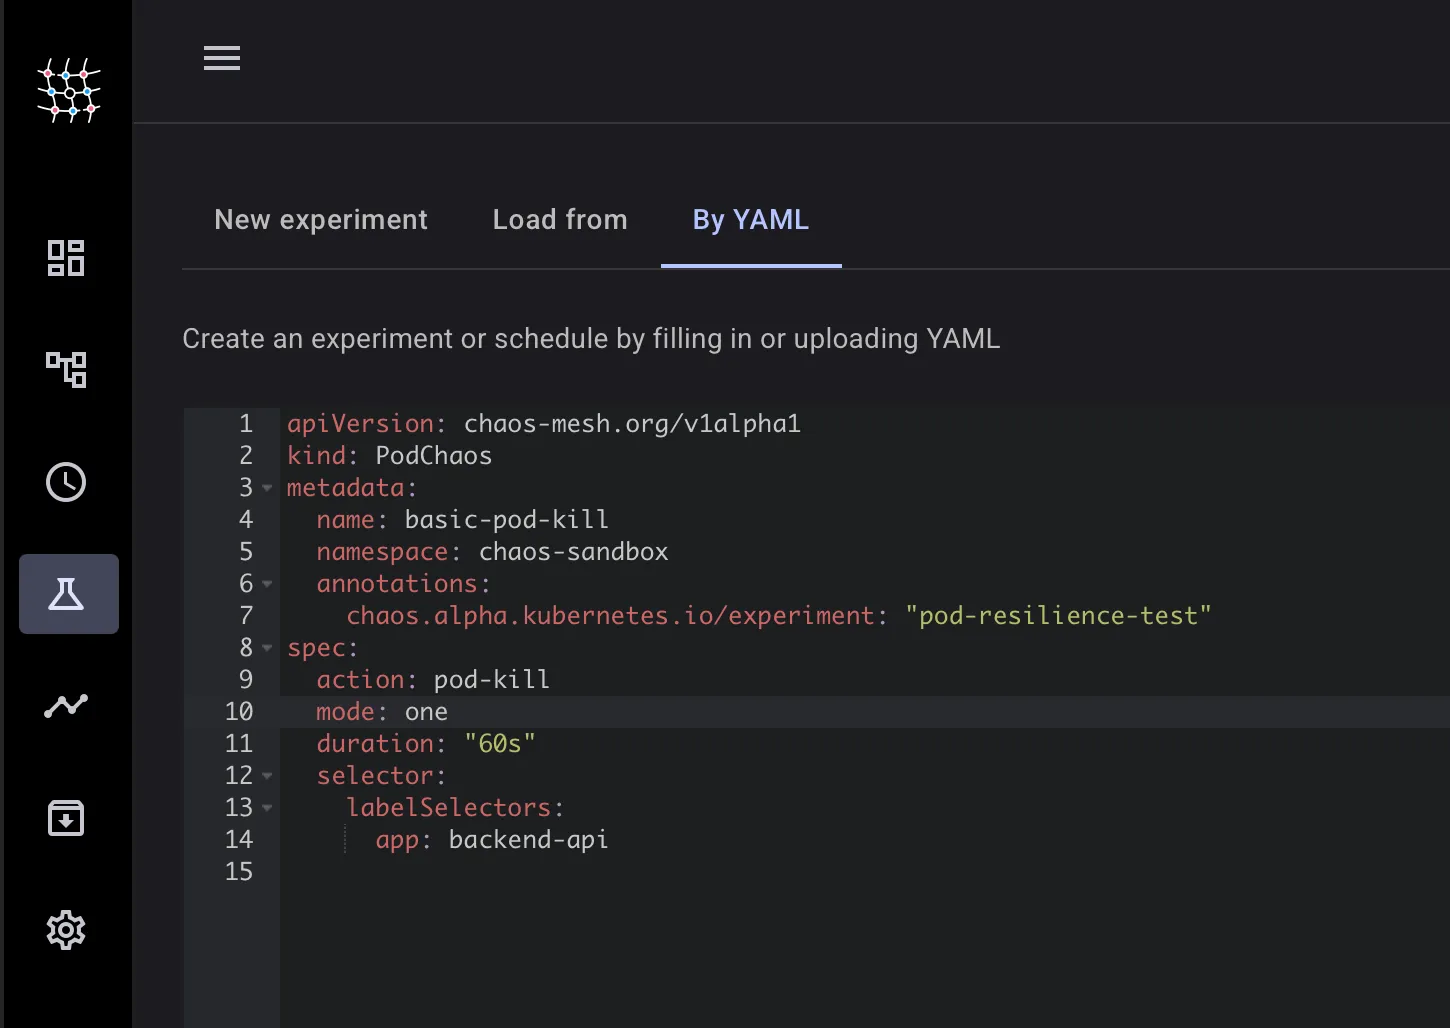
Task: Click the basic-pod-kill name value
Action: click(507, 520)
